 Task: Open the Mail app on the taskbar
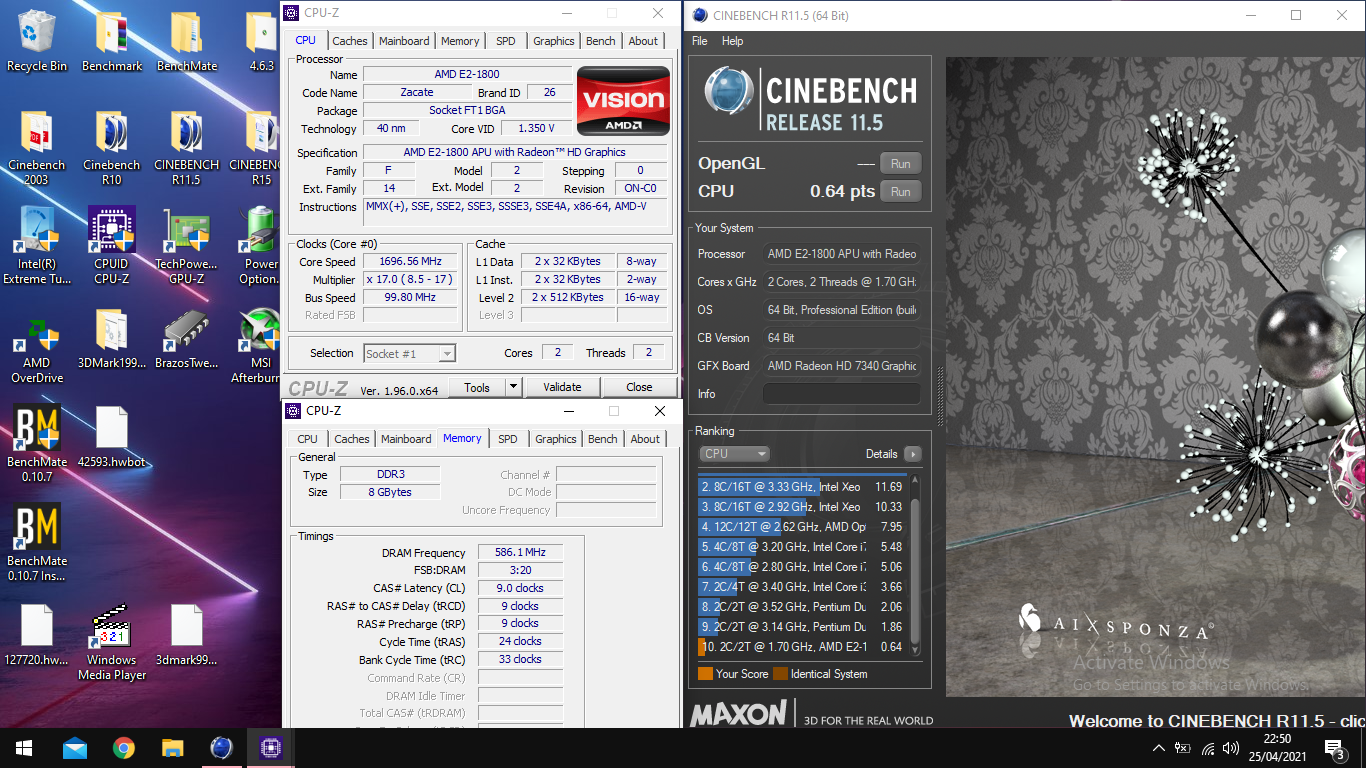(75, 748)
